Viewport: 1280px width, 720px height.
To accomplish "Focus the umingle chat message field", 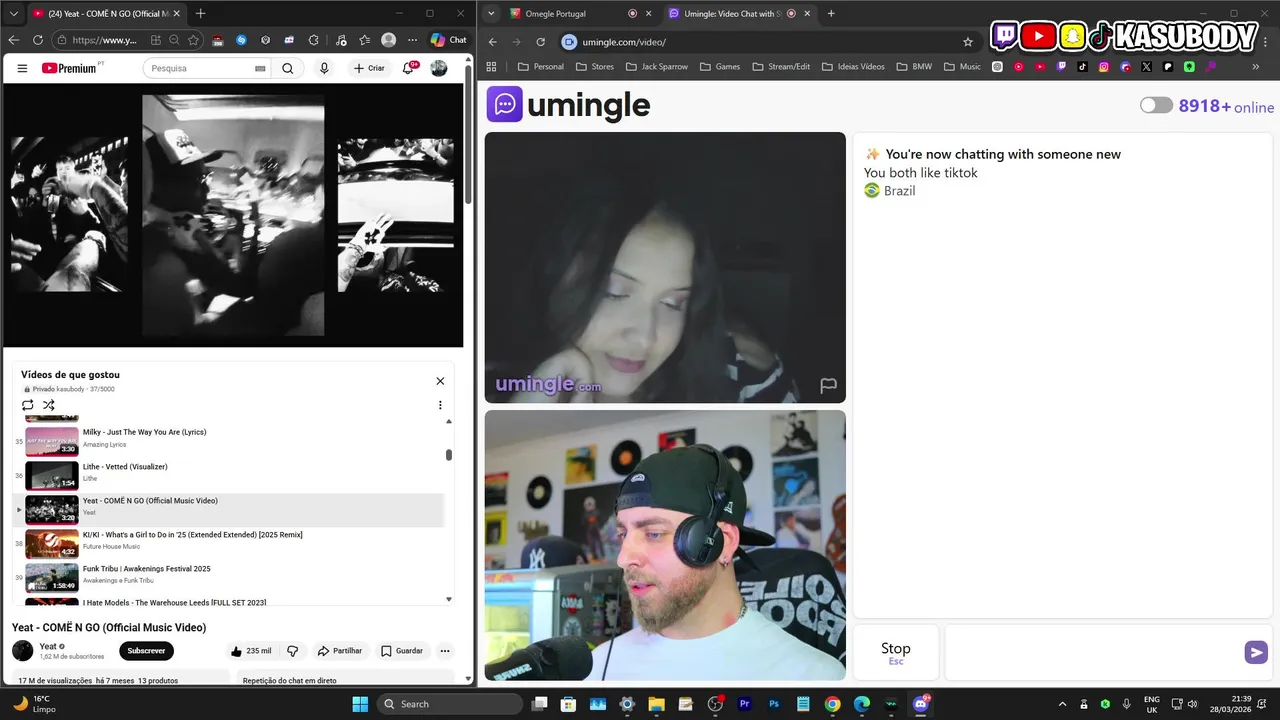I will (1093, 652).
